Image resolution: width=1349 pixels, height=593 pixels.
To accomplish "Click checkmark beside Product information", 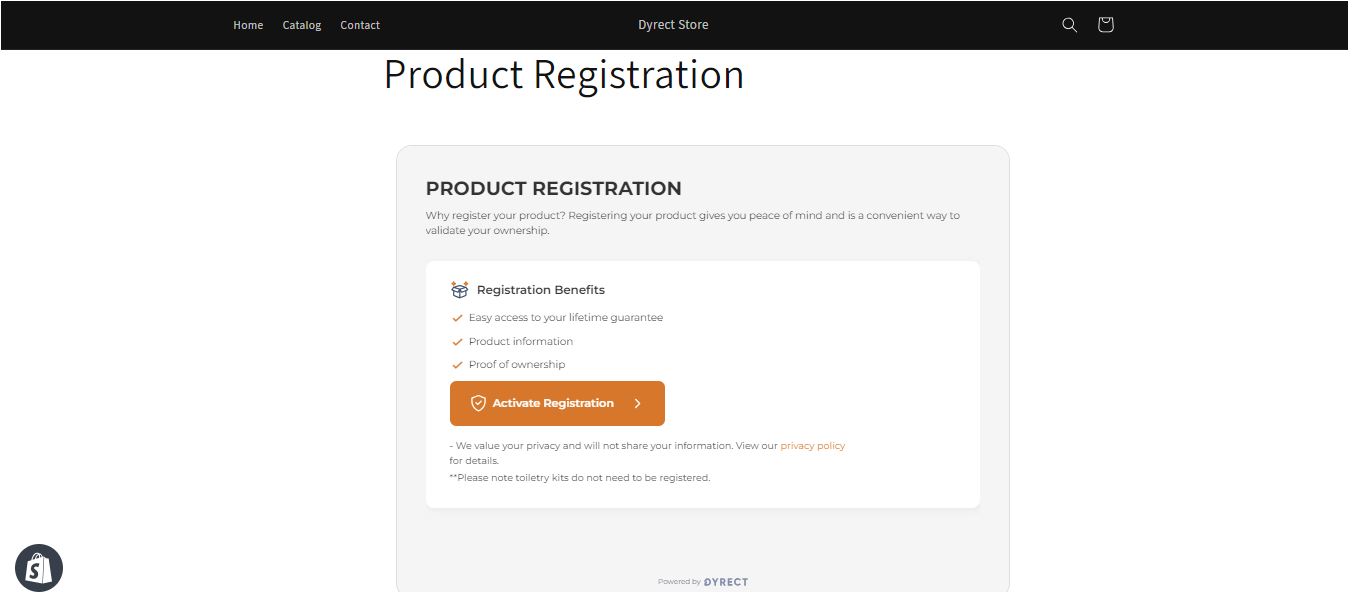I will pyautogui.click(x=457, y=342).
